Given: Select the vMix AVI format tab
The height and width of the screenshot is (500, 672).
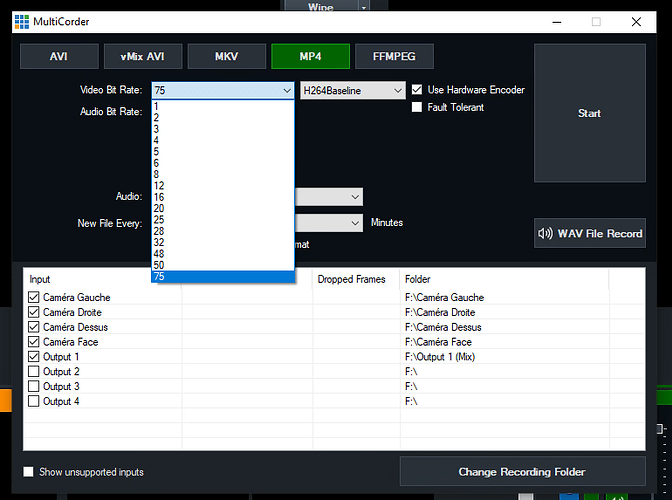Looking at the screenshot, I should 143,56.
